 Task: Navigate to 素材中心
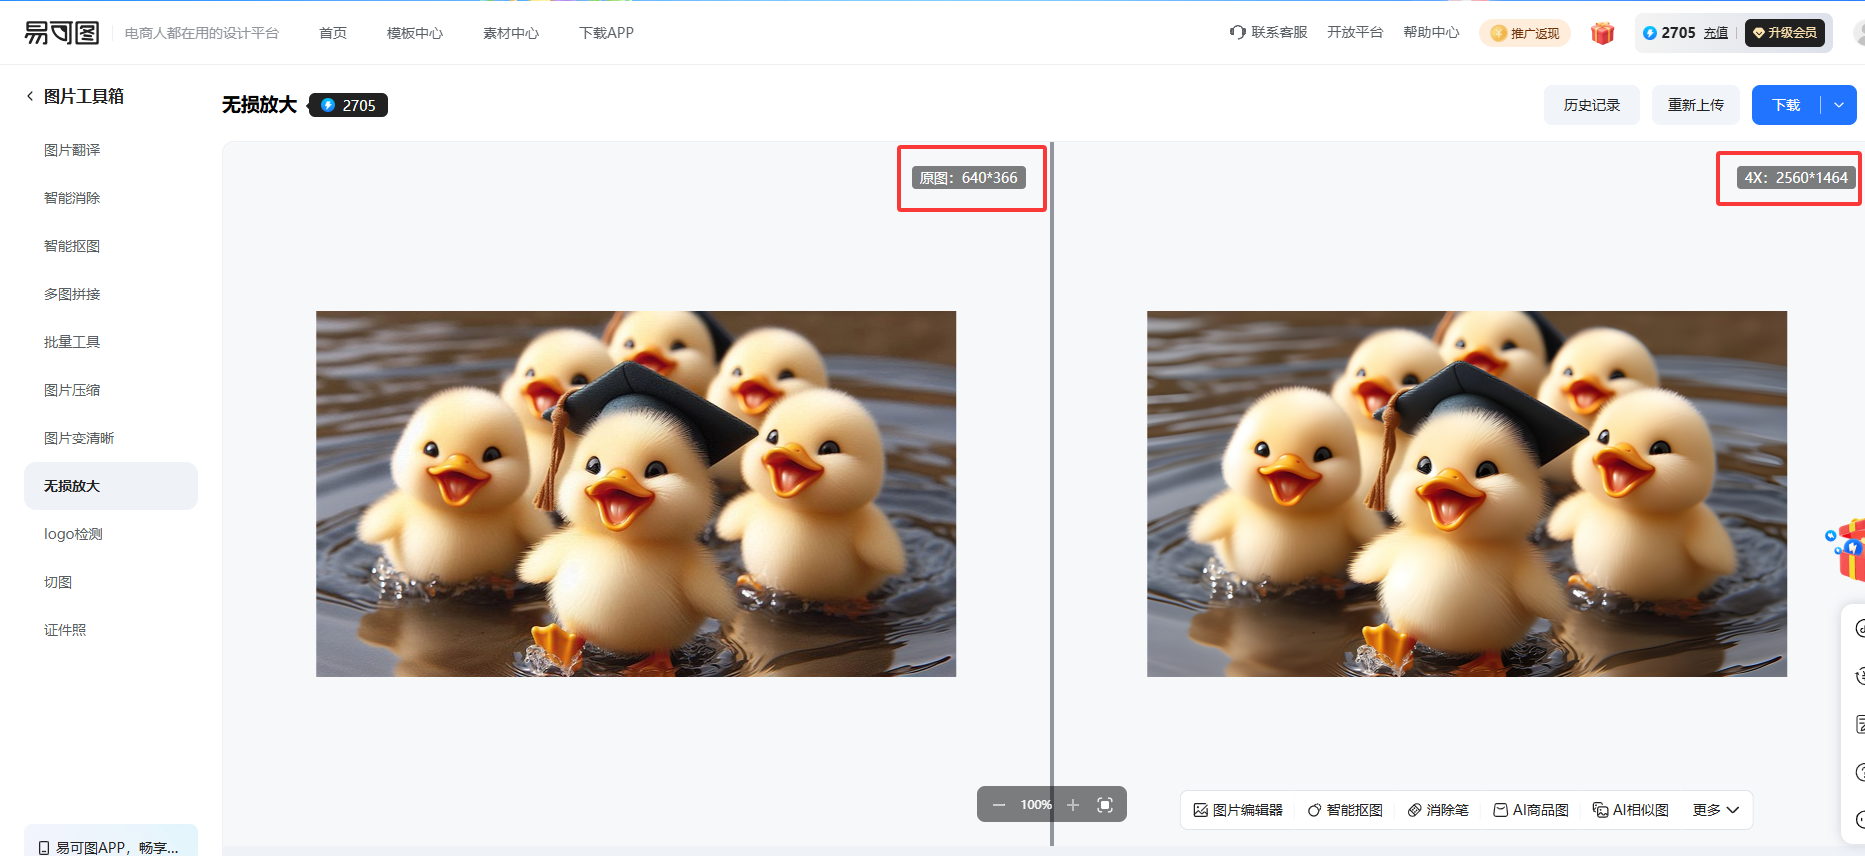(x=511, y=33)
